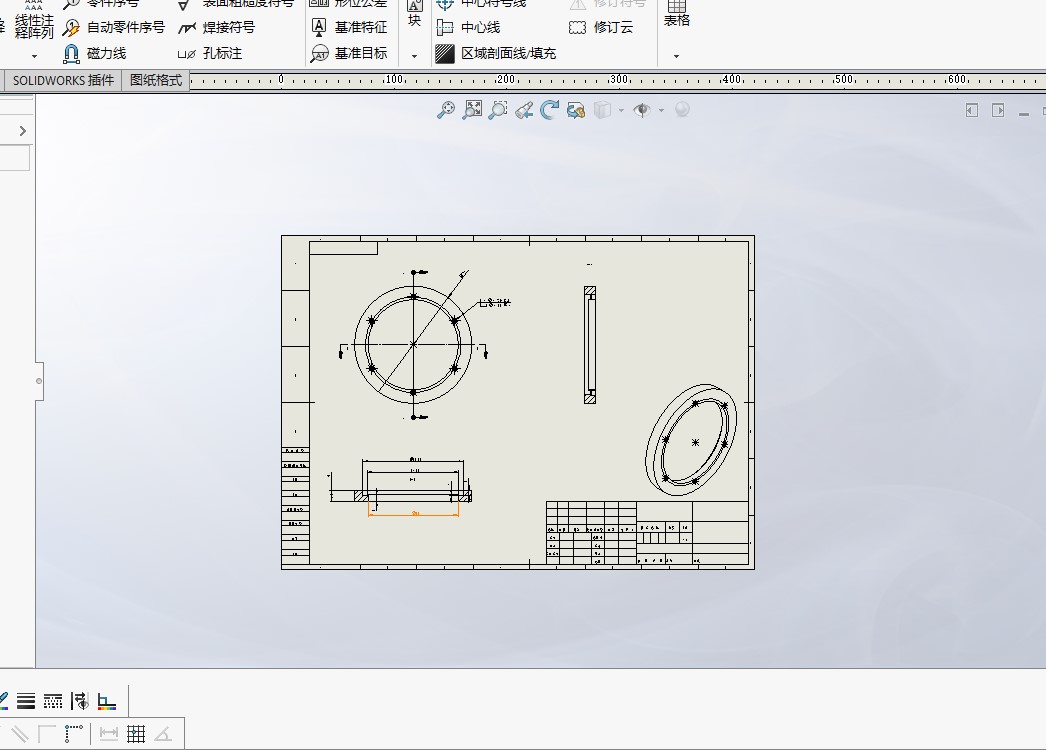Expand the left panel with chevron arrow
Image resolution: width=1046 pixels, height=750 pixels.
(23, 131)
